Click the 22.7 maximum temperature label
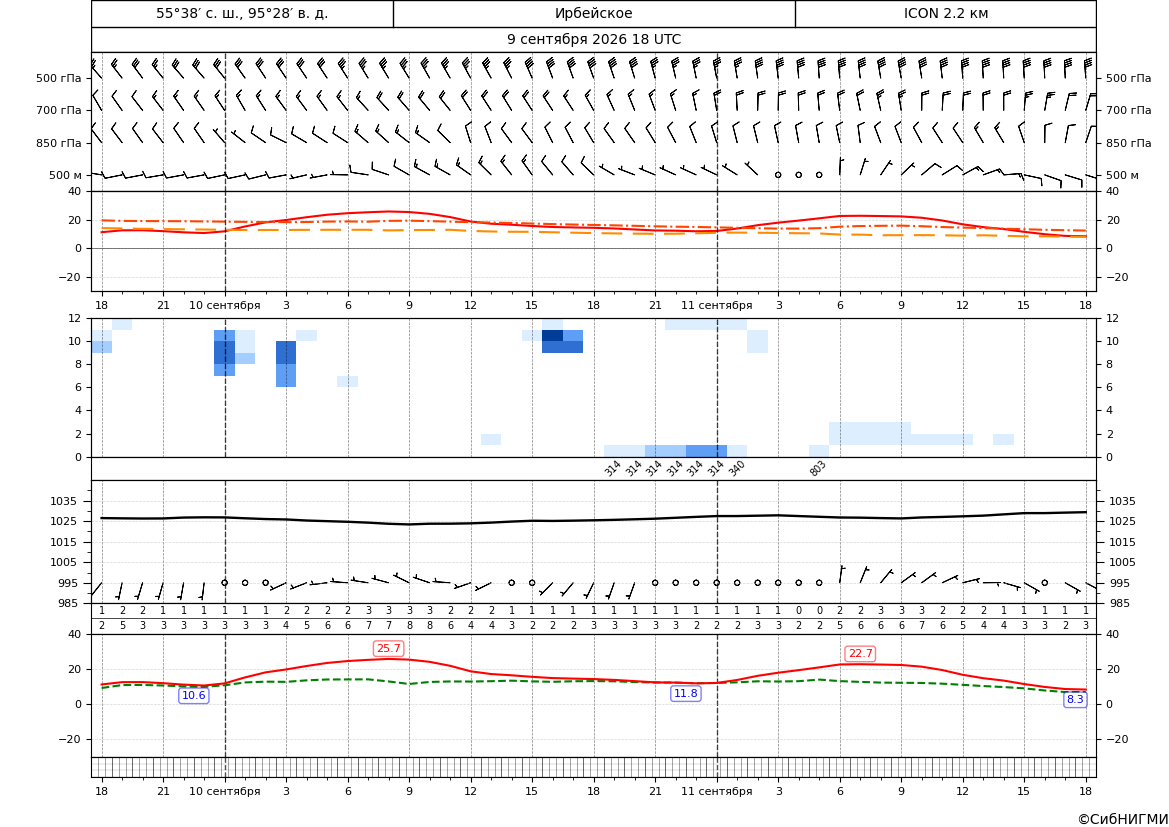This screenshot has width=1169, height=827. [x=860, y=653]
